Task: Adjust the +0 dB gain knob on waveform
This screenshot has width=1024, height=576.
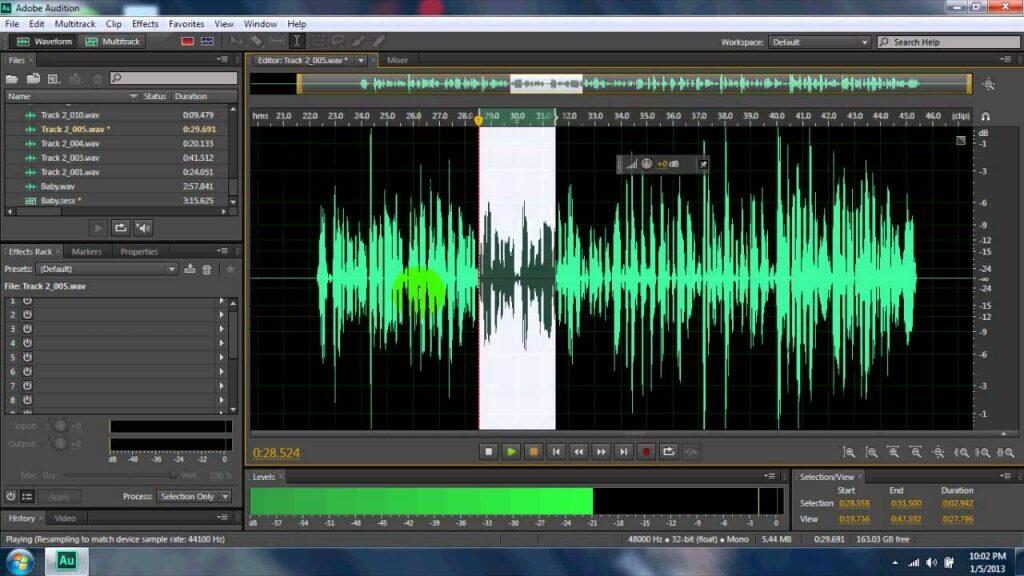Action: pos(646,164)
